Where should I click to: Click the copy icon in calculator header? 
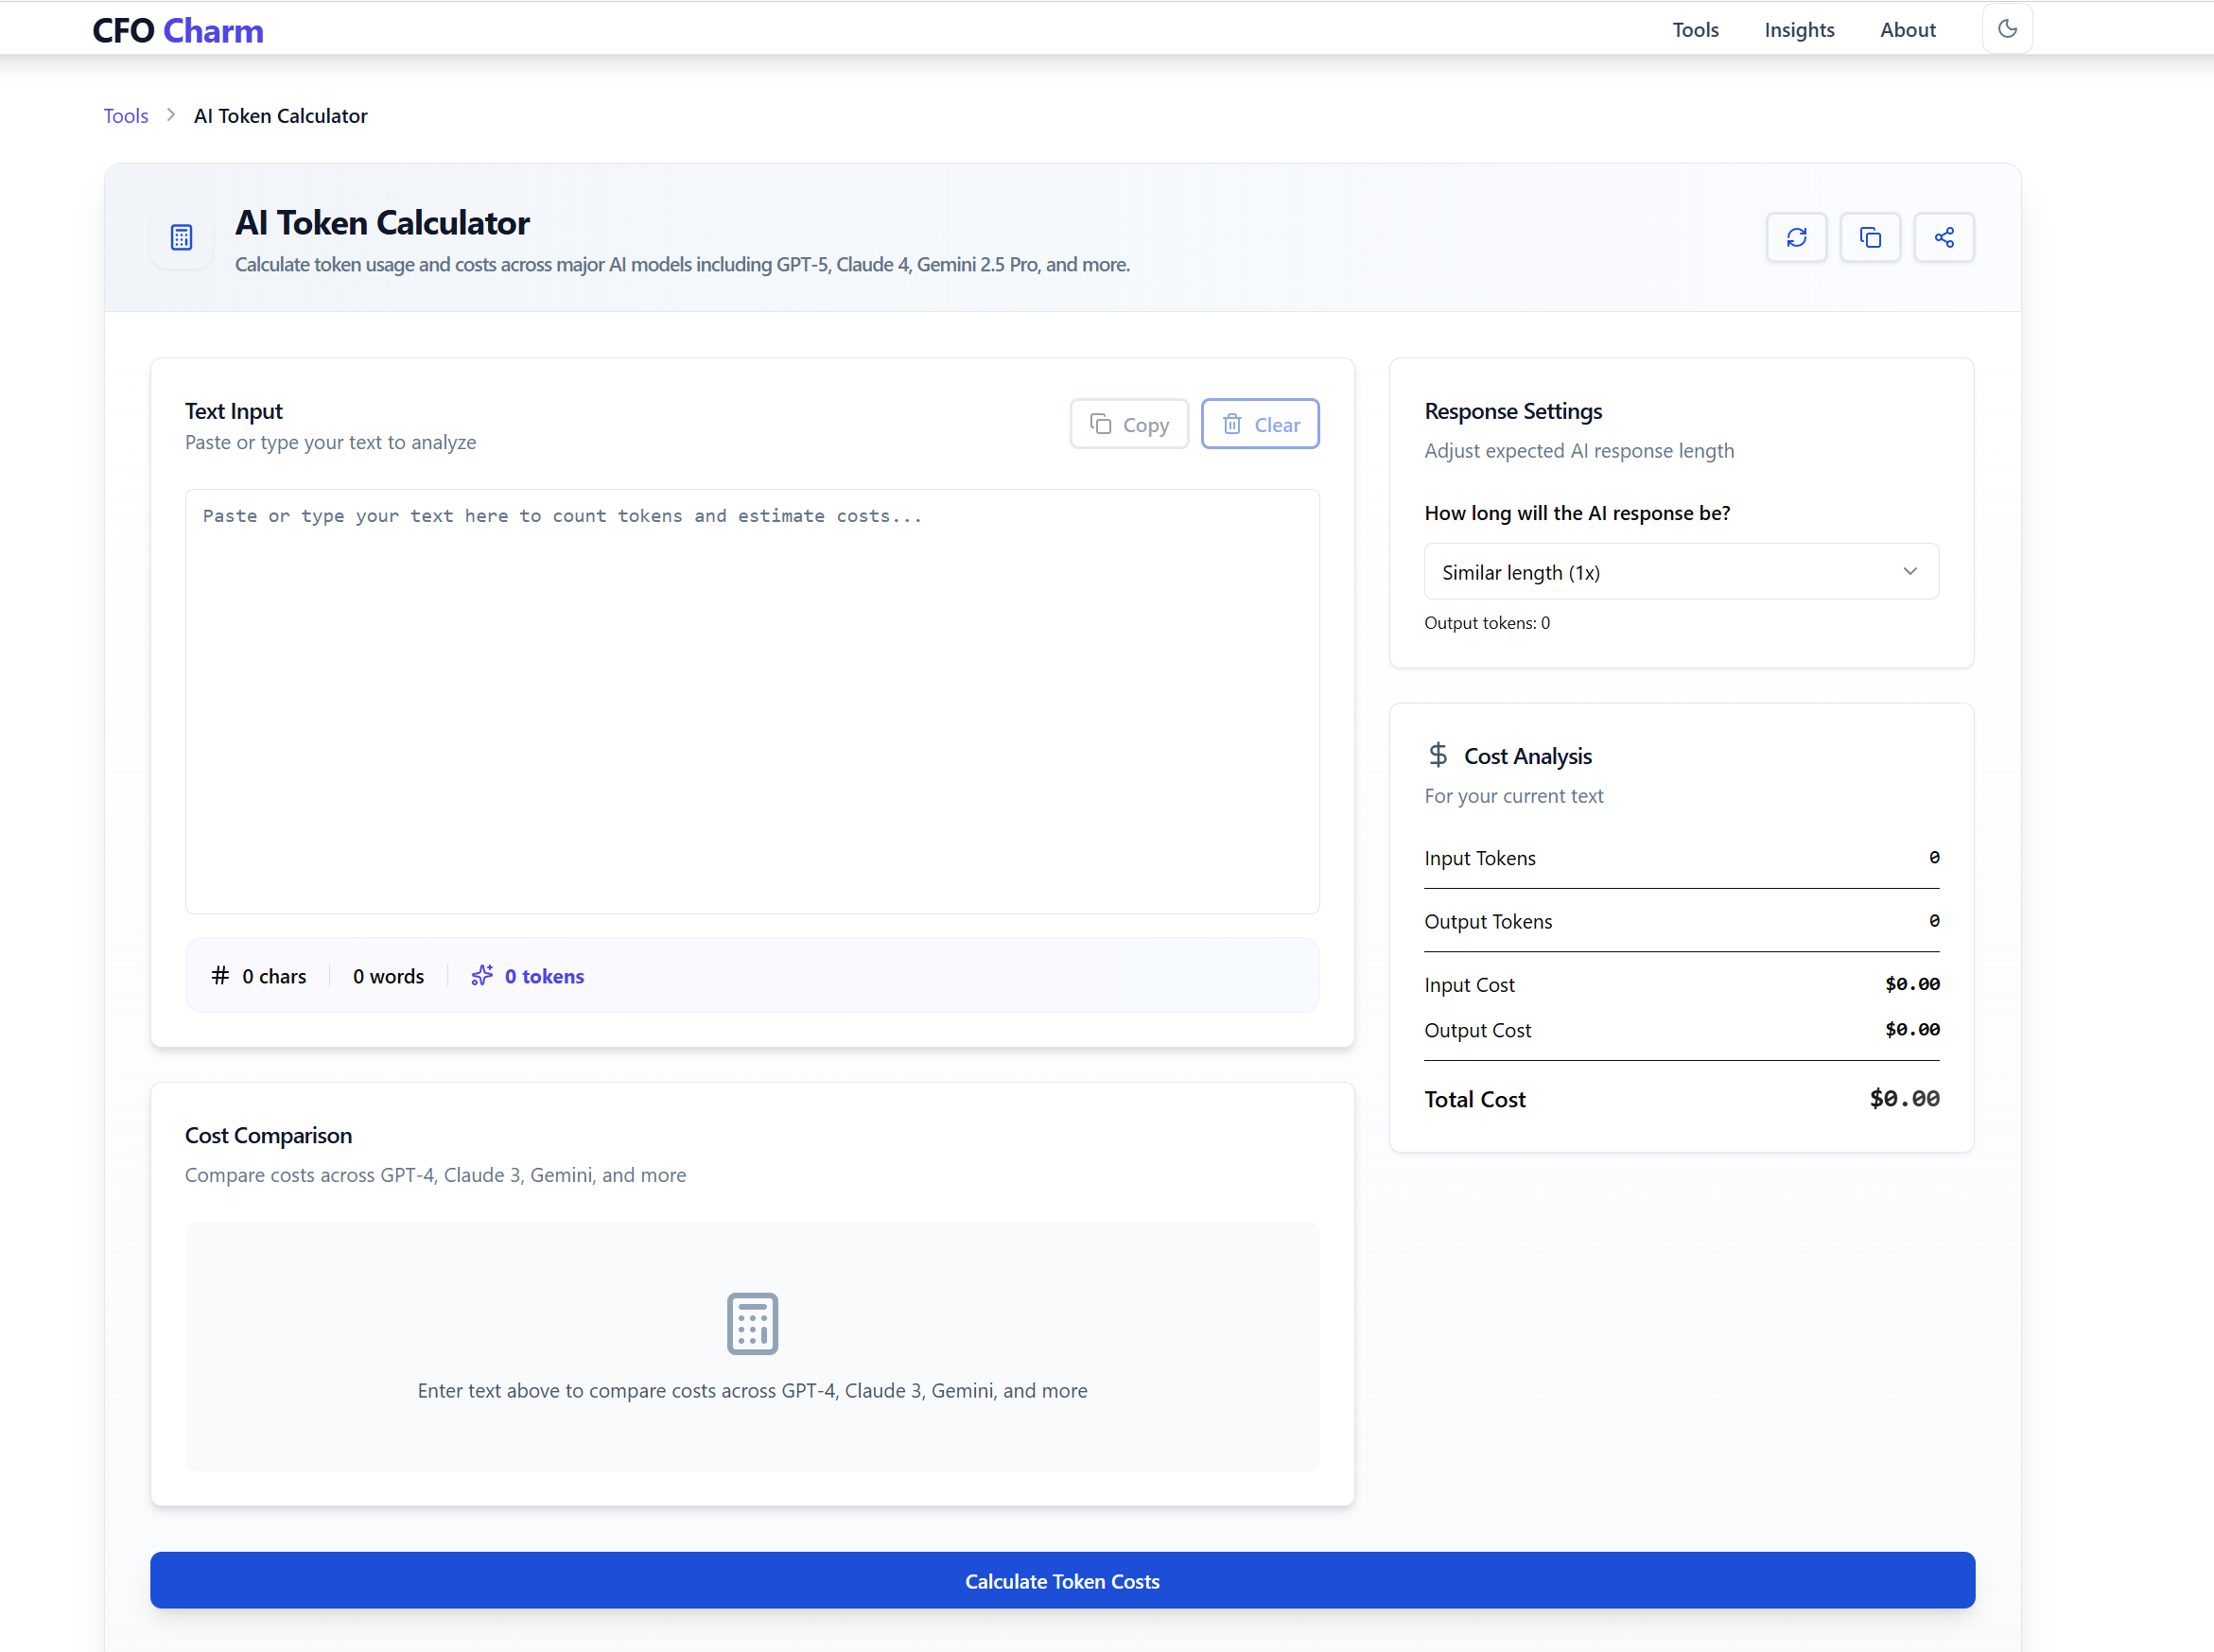(1869, 237)
